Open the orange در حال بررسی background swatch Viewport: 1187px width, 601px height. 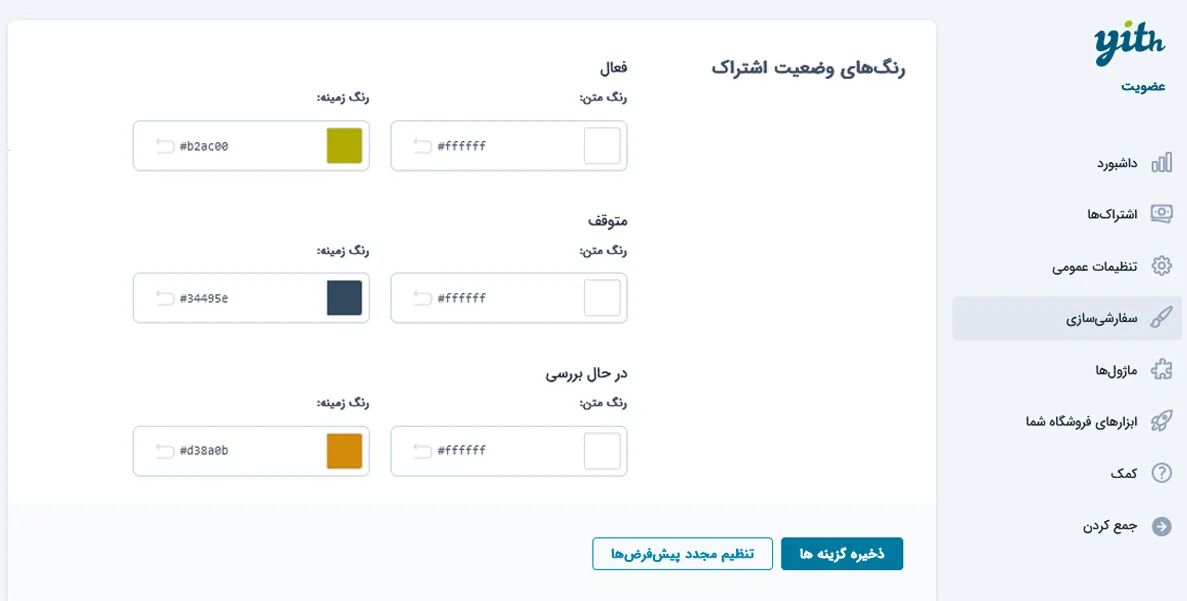click(344, 451)
